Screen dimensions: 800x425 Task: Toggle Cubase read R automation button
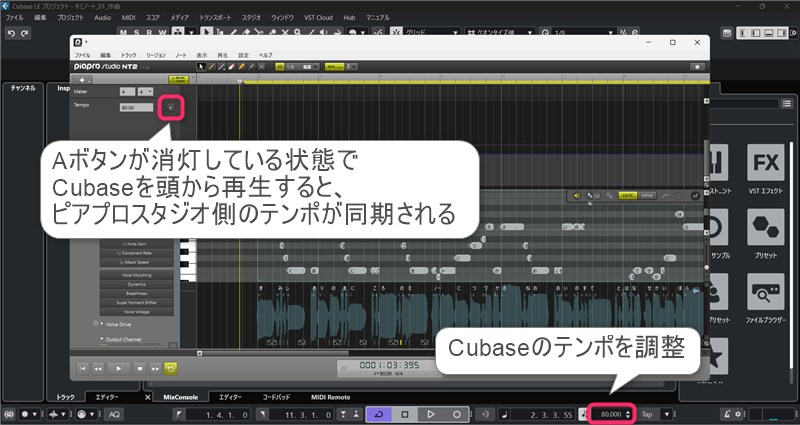(149, 33)
